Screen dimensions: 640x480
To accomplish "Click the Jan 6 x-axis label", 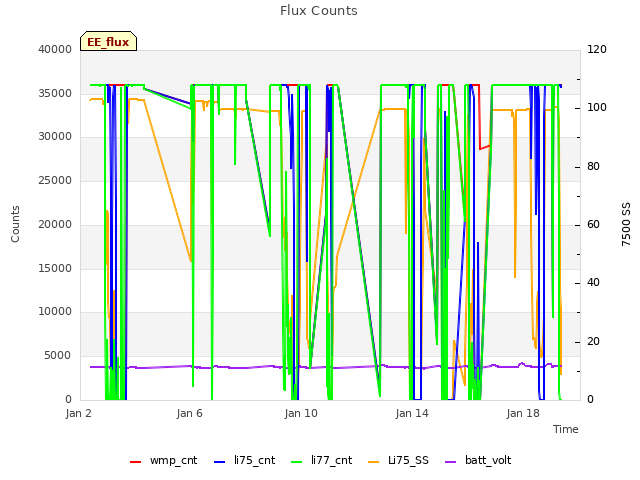I will [x=189, y=413].
